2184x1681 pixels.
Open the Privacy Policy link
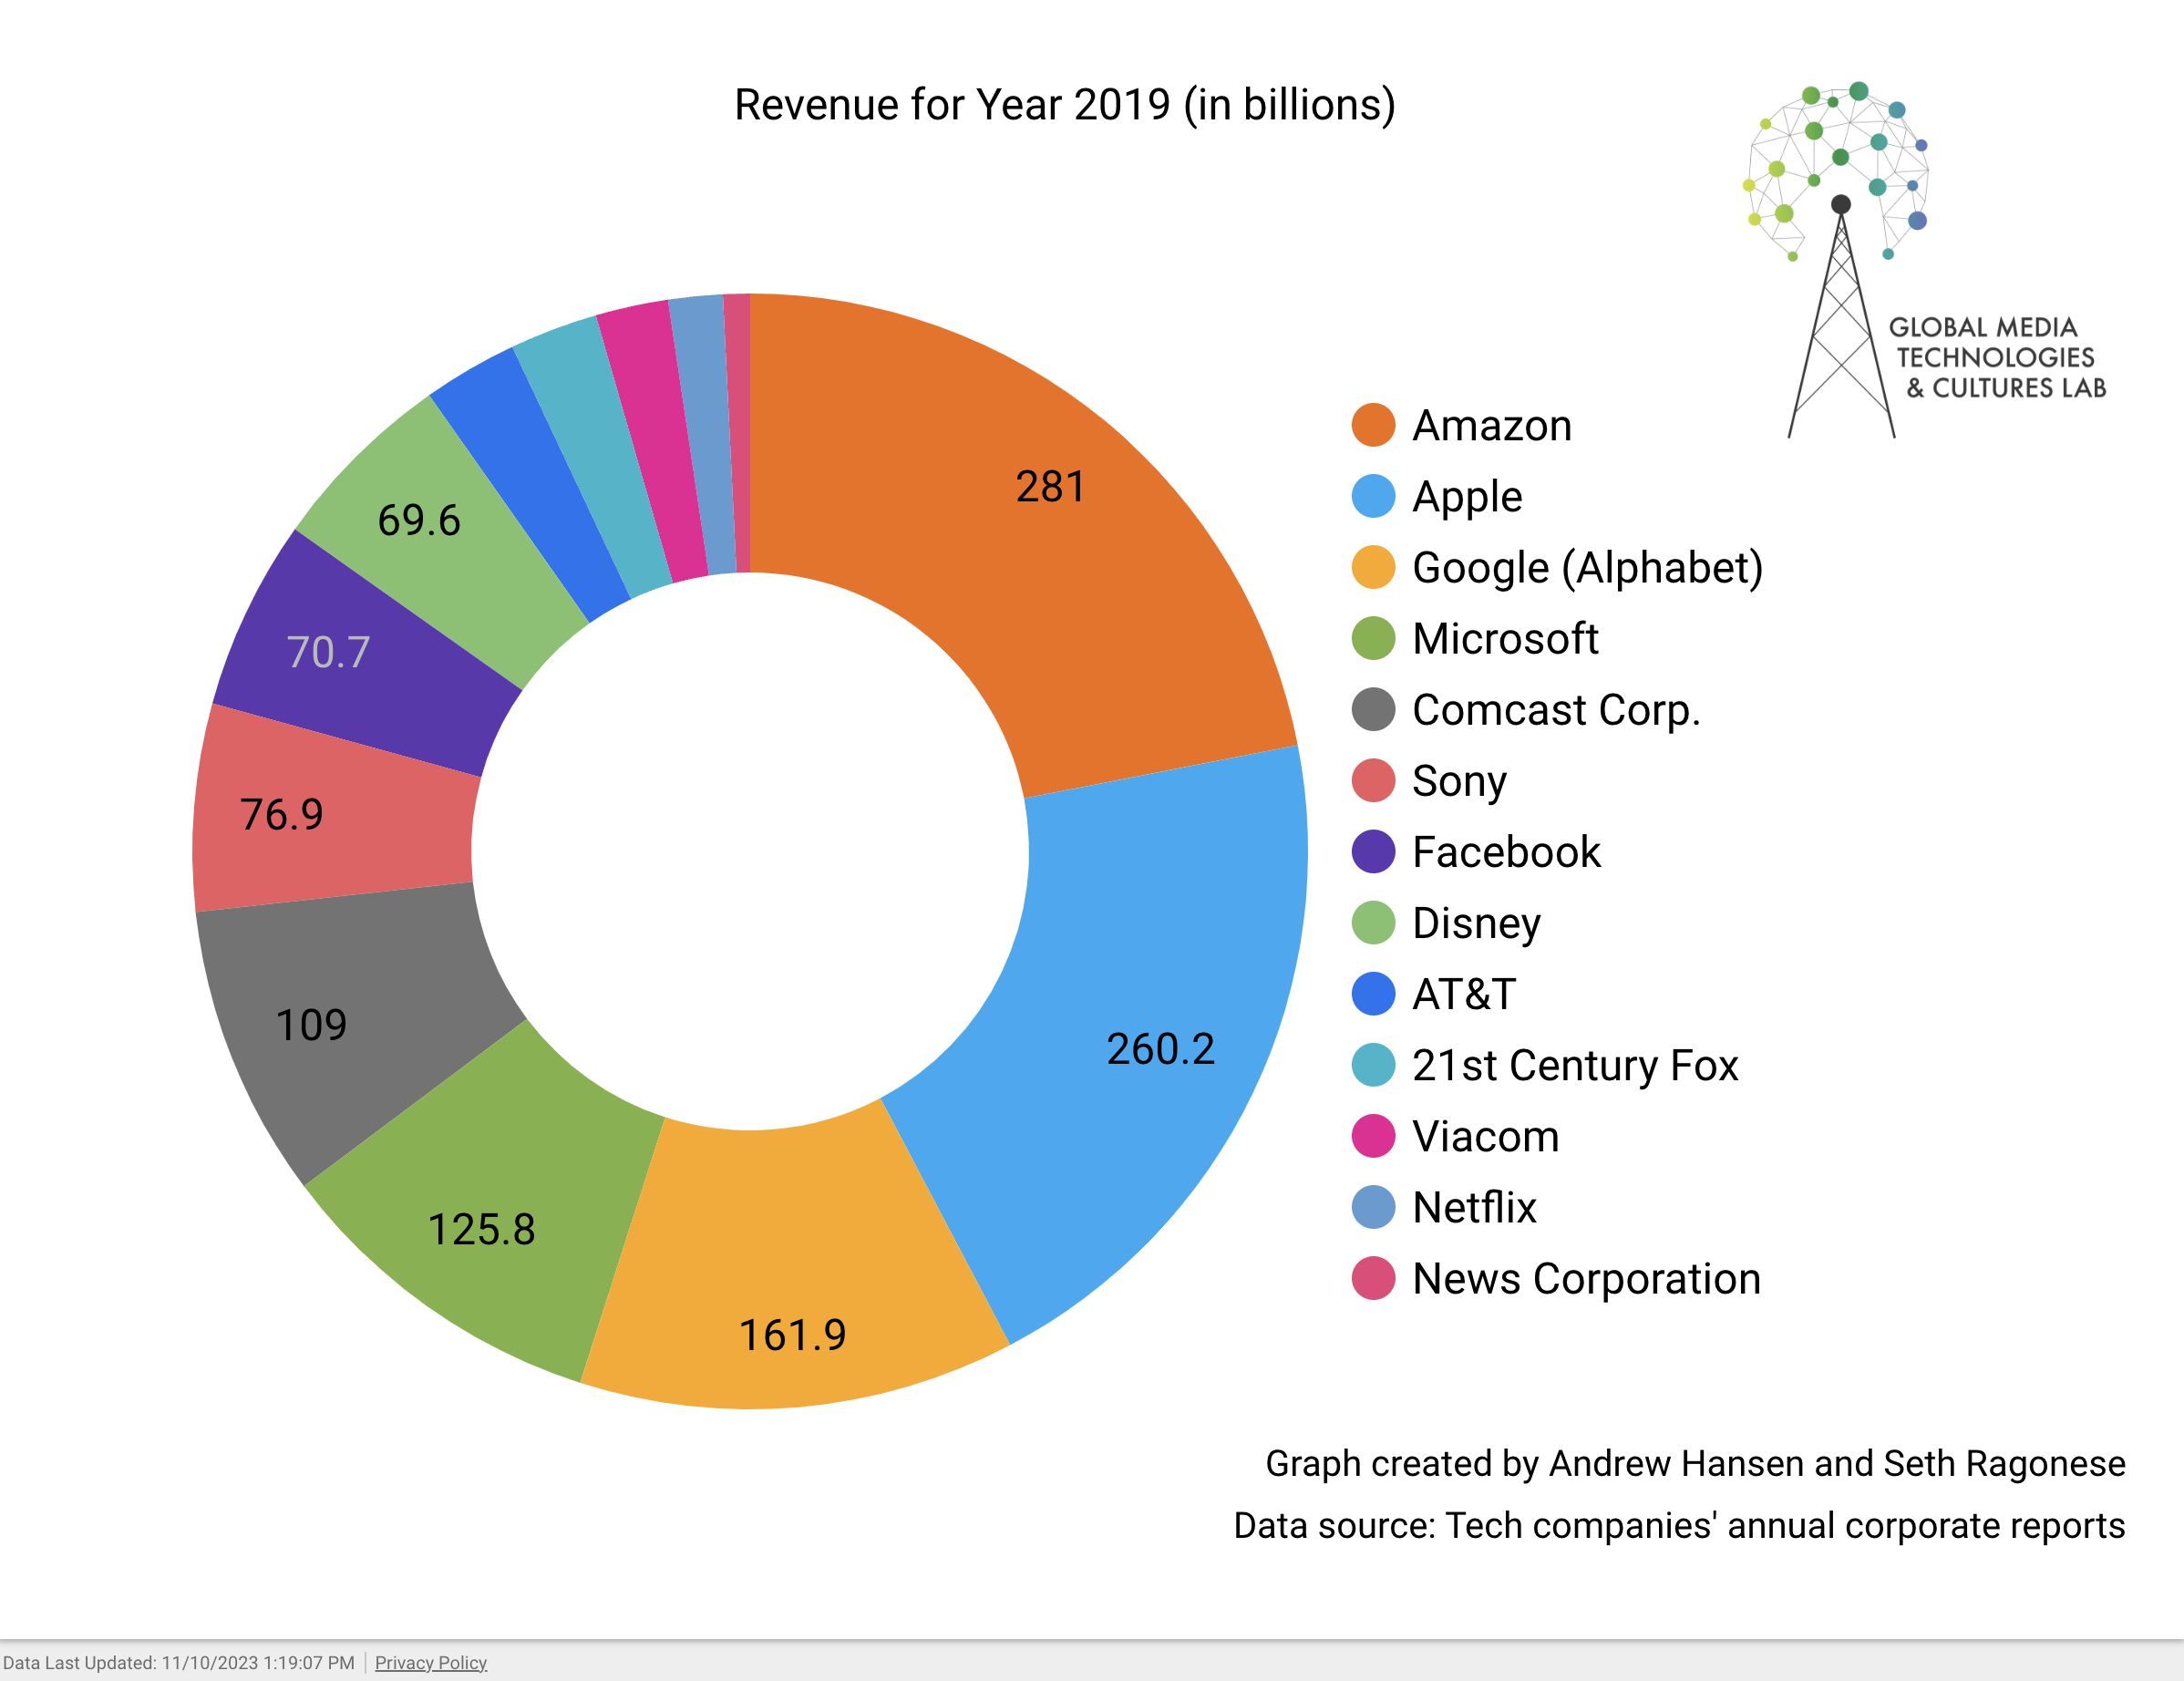[430, 1663]
